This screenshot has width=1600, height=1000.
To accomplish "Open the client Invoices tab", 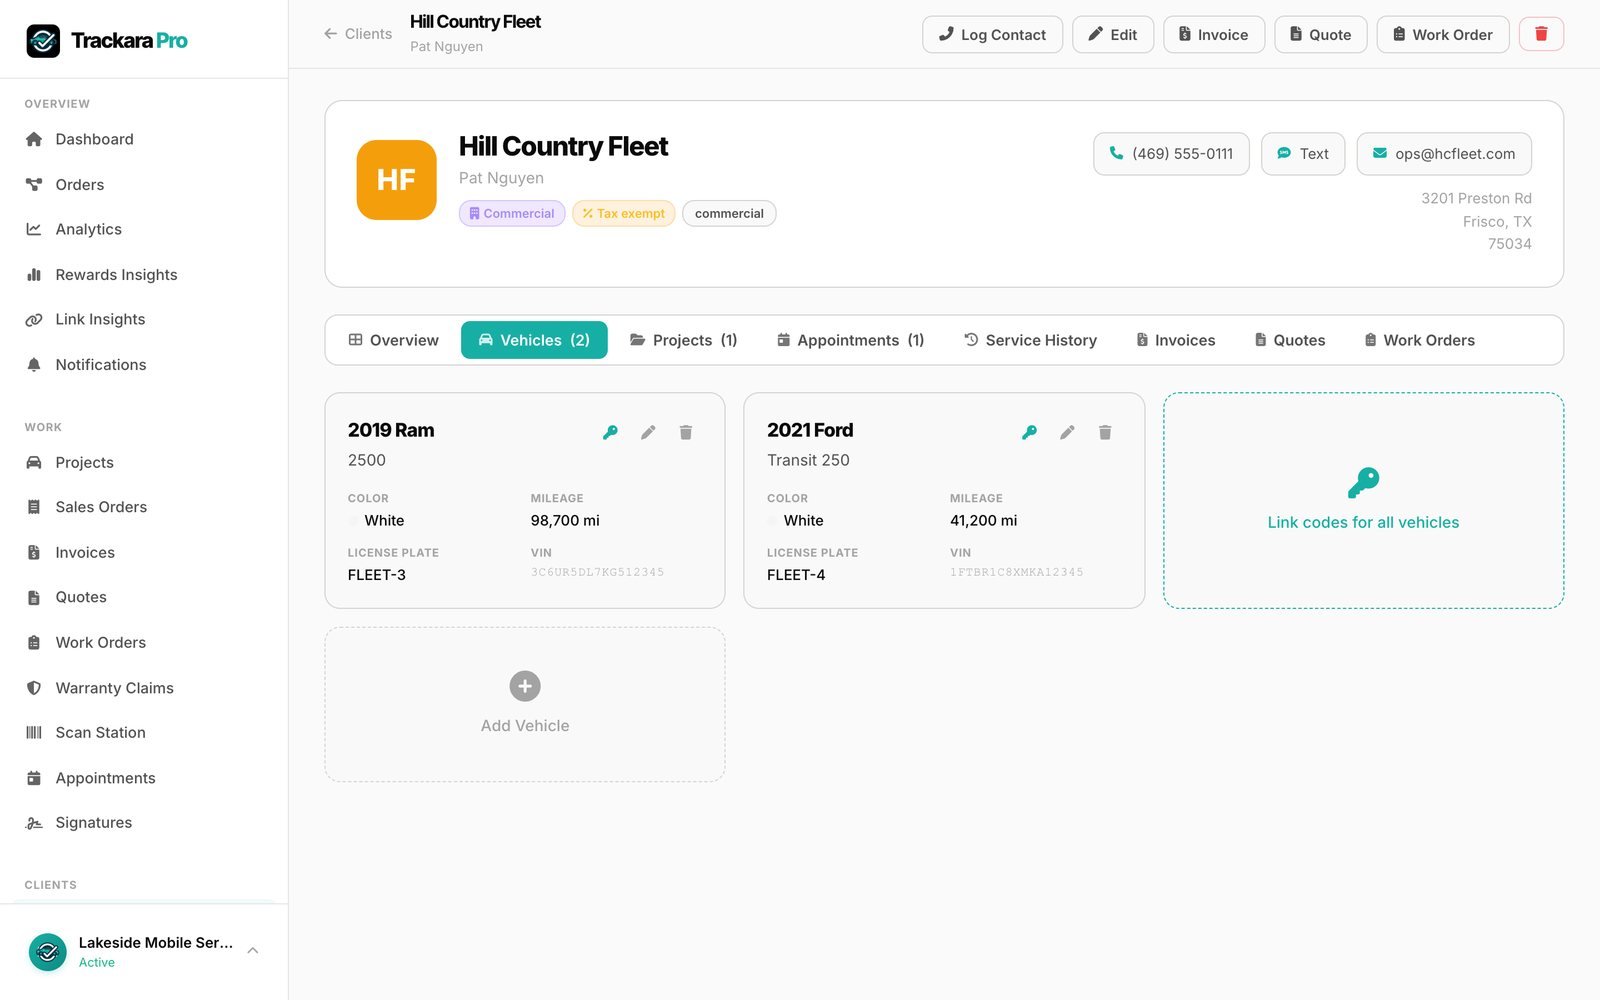I will [x=1176, y=340].
